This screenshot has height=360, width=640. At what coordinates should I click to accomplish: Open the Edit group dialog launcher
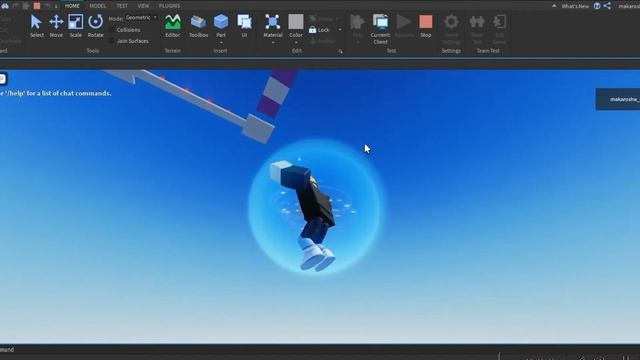pyautogui.click(x=340, y=51)
